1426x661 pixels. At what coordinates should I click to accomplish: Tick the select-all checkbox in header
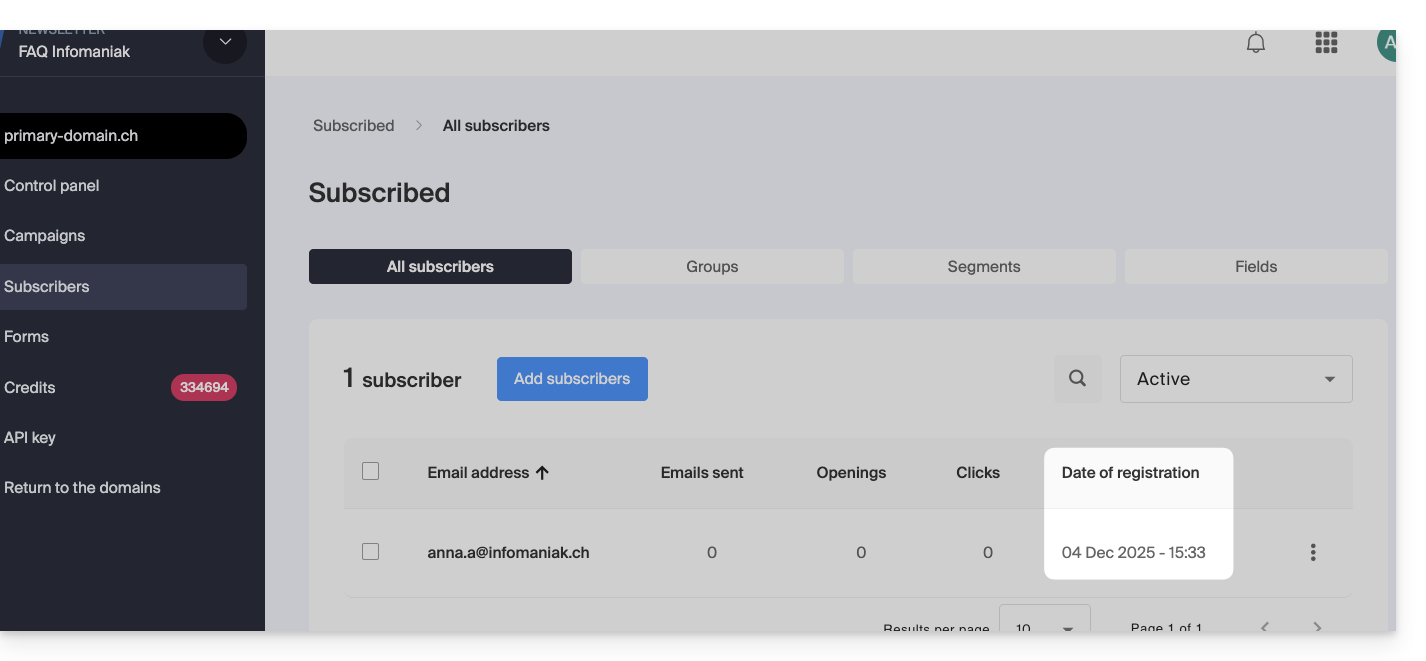tap(370, 471)
